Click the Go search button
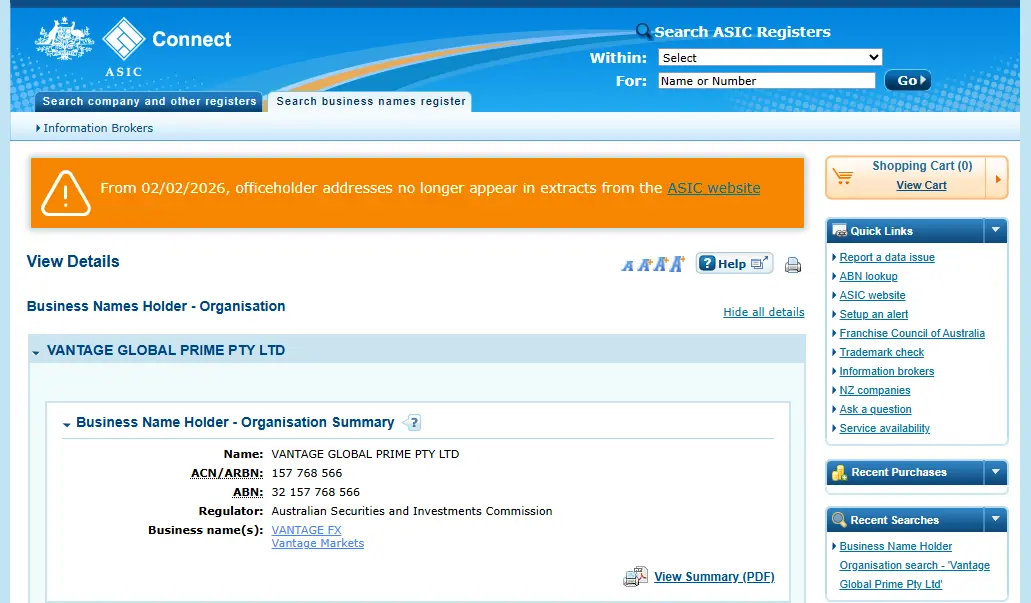 [907, 80]
